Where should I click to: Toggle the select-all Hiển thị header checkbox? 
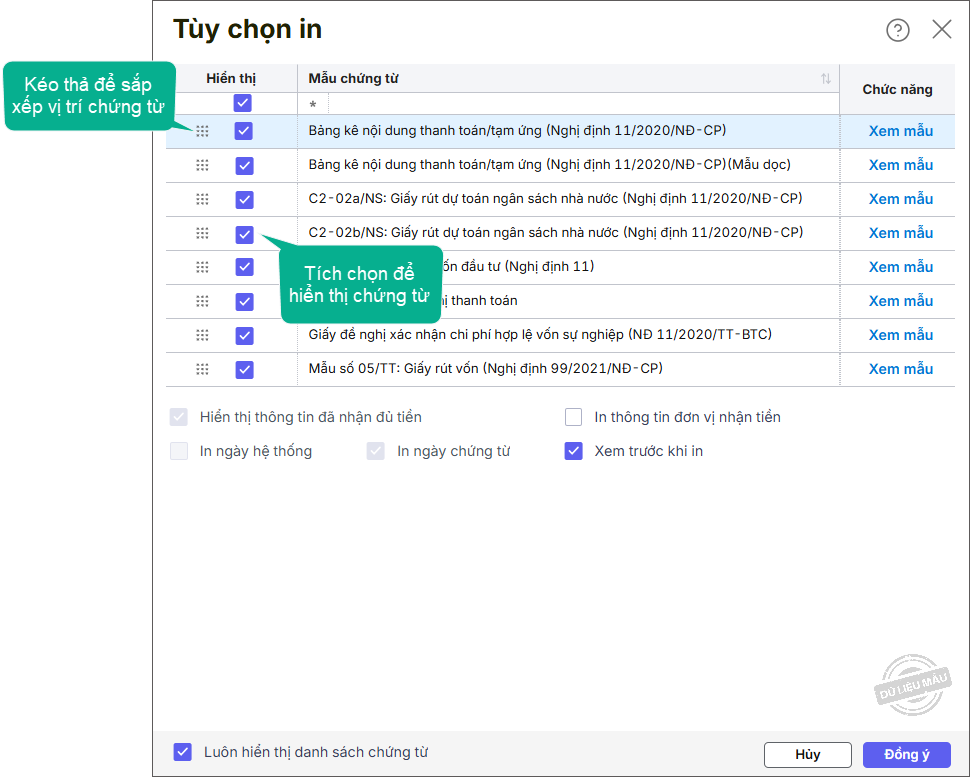(x=242, y=103)
